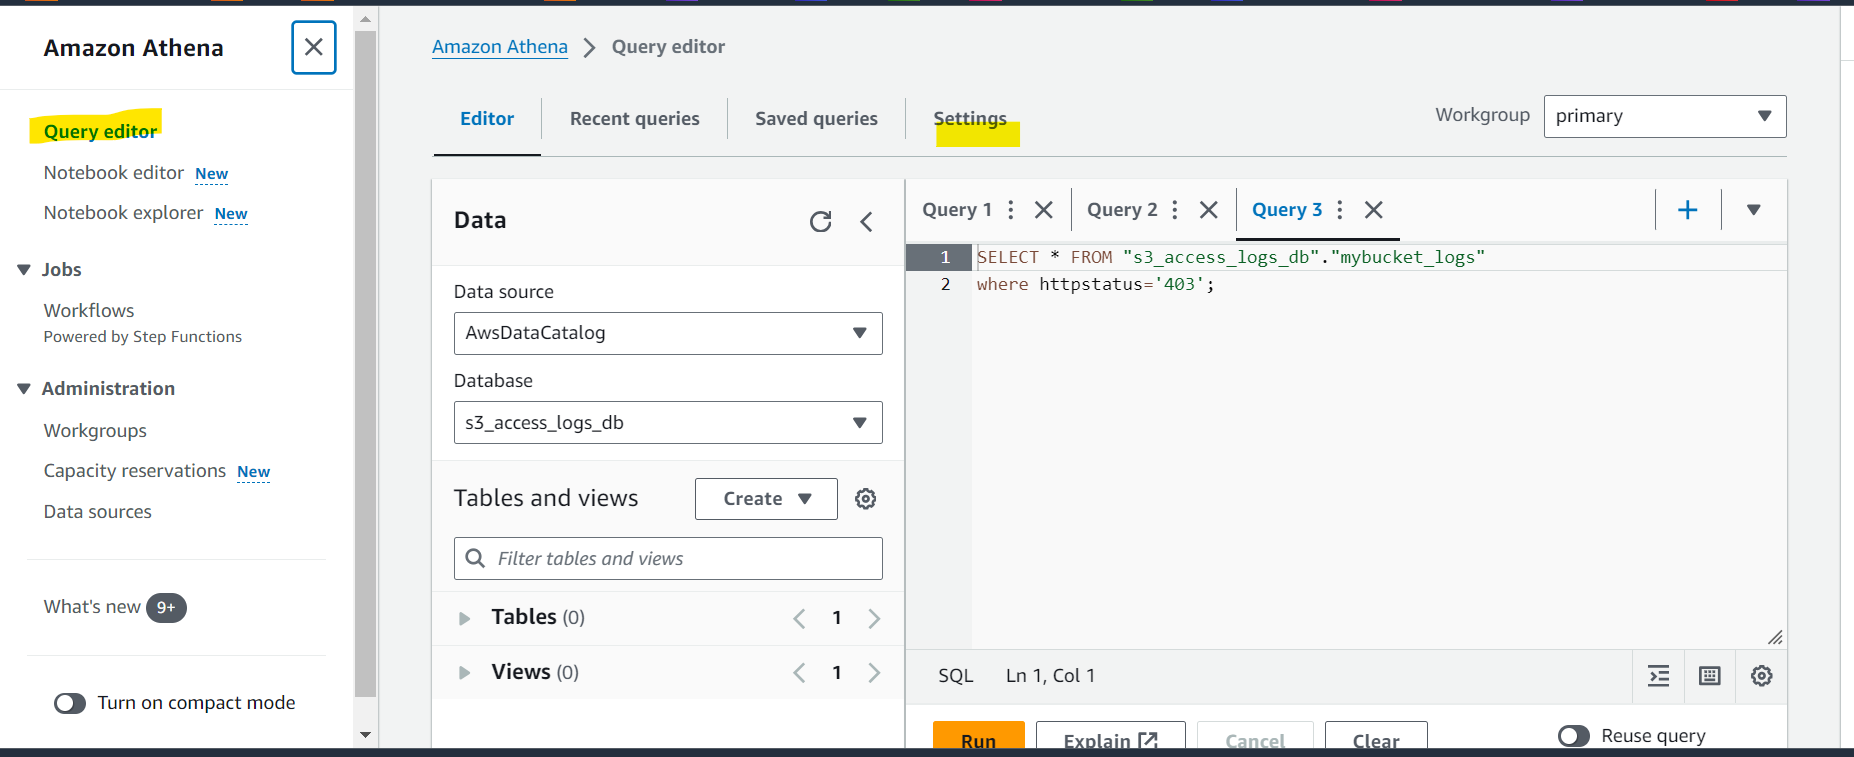Click the Powered by Step Functions text
This screenshot has height=757, width=1854.
(143, 337)
